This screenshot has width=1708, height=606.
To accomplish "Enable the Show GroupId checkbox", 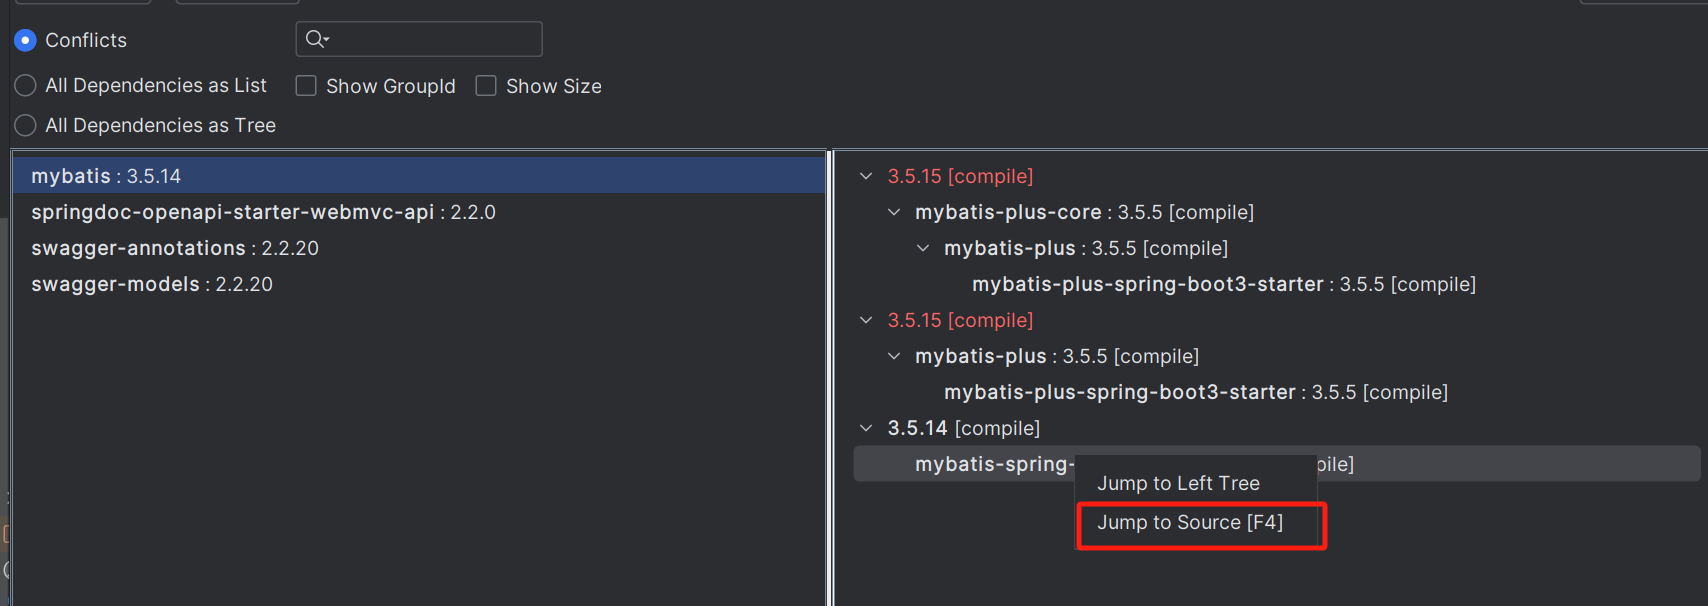I will pos(306,86).
